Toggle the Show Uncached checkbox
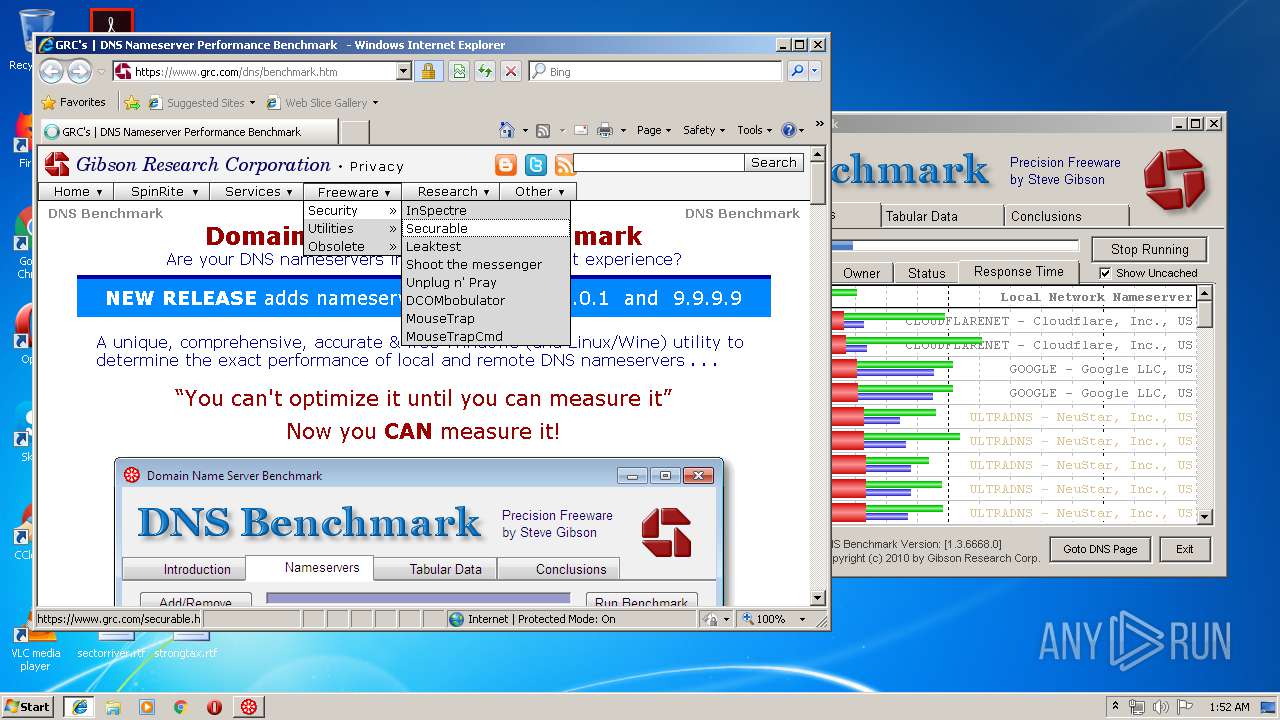Image resolution: width=1280 pixels, height=720 pixels. 1105,273
